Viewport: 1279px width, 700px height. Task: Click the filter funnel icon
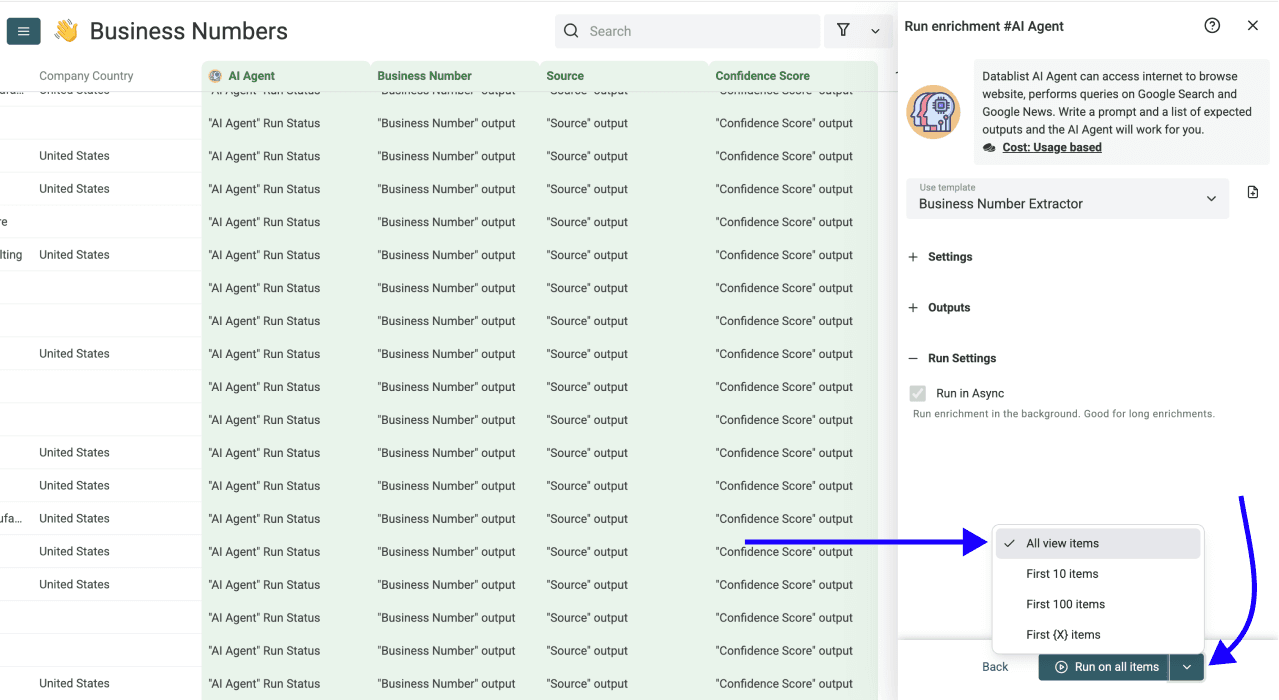843,31
